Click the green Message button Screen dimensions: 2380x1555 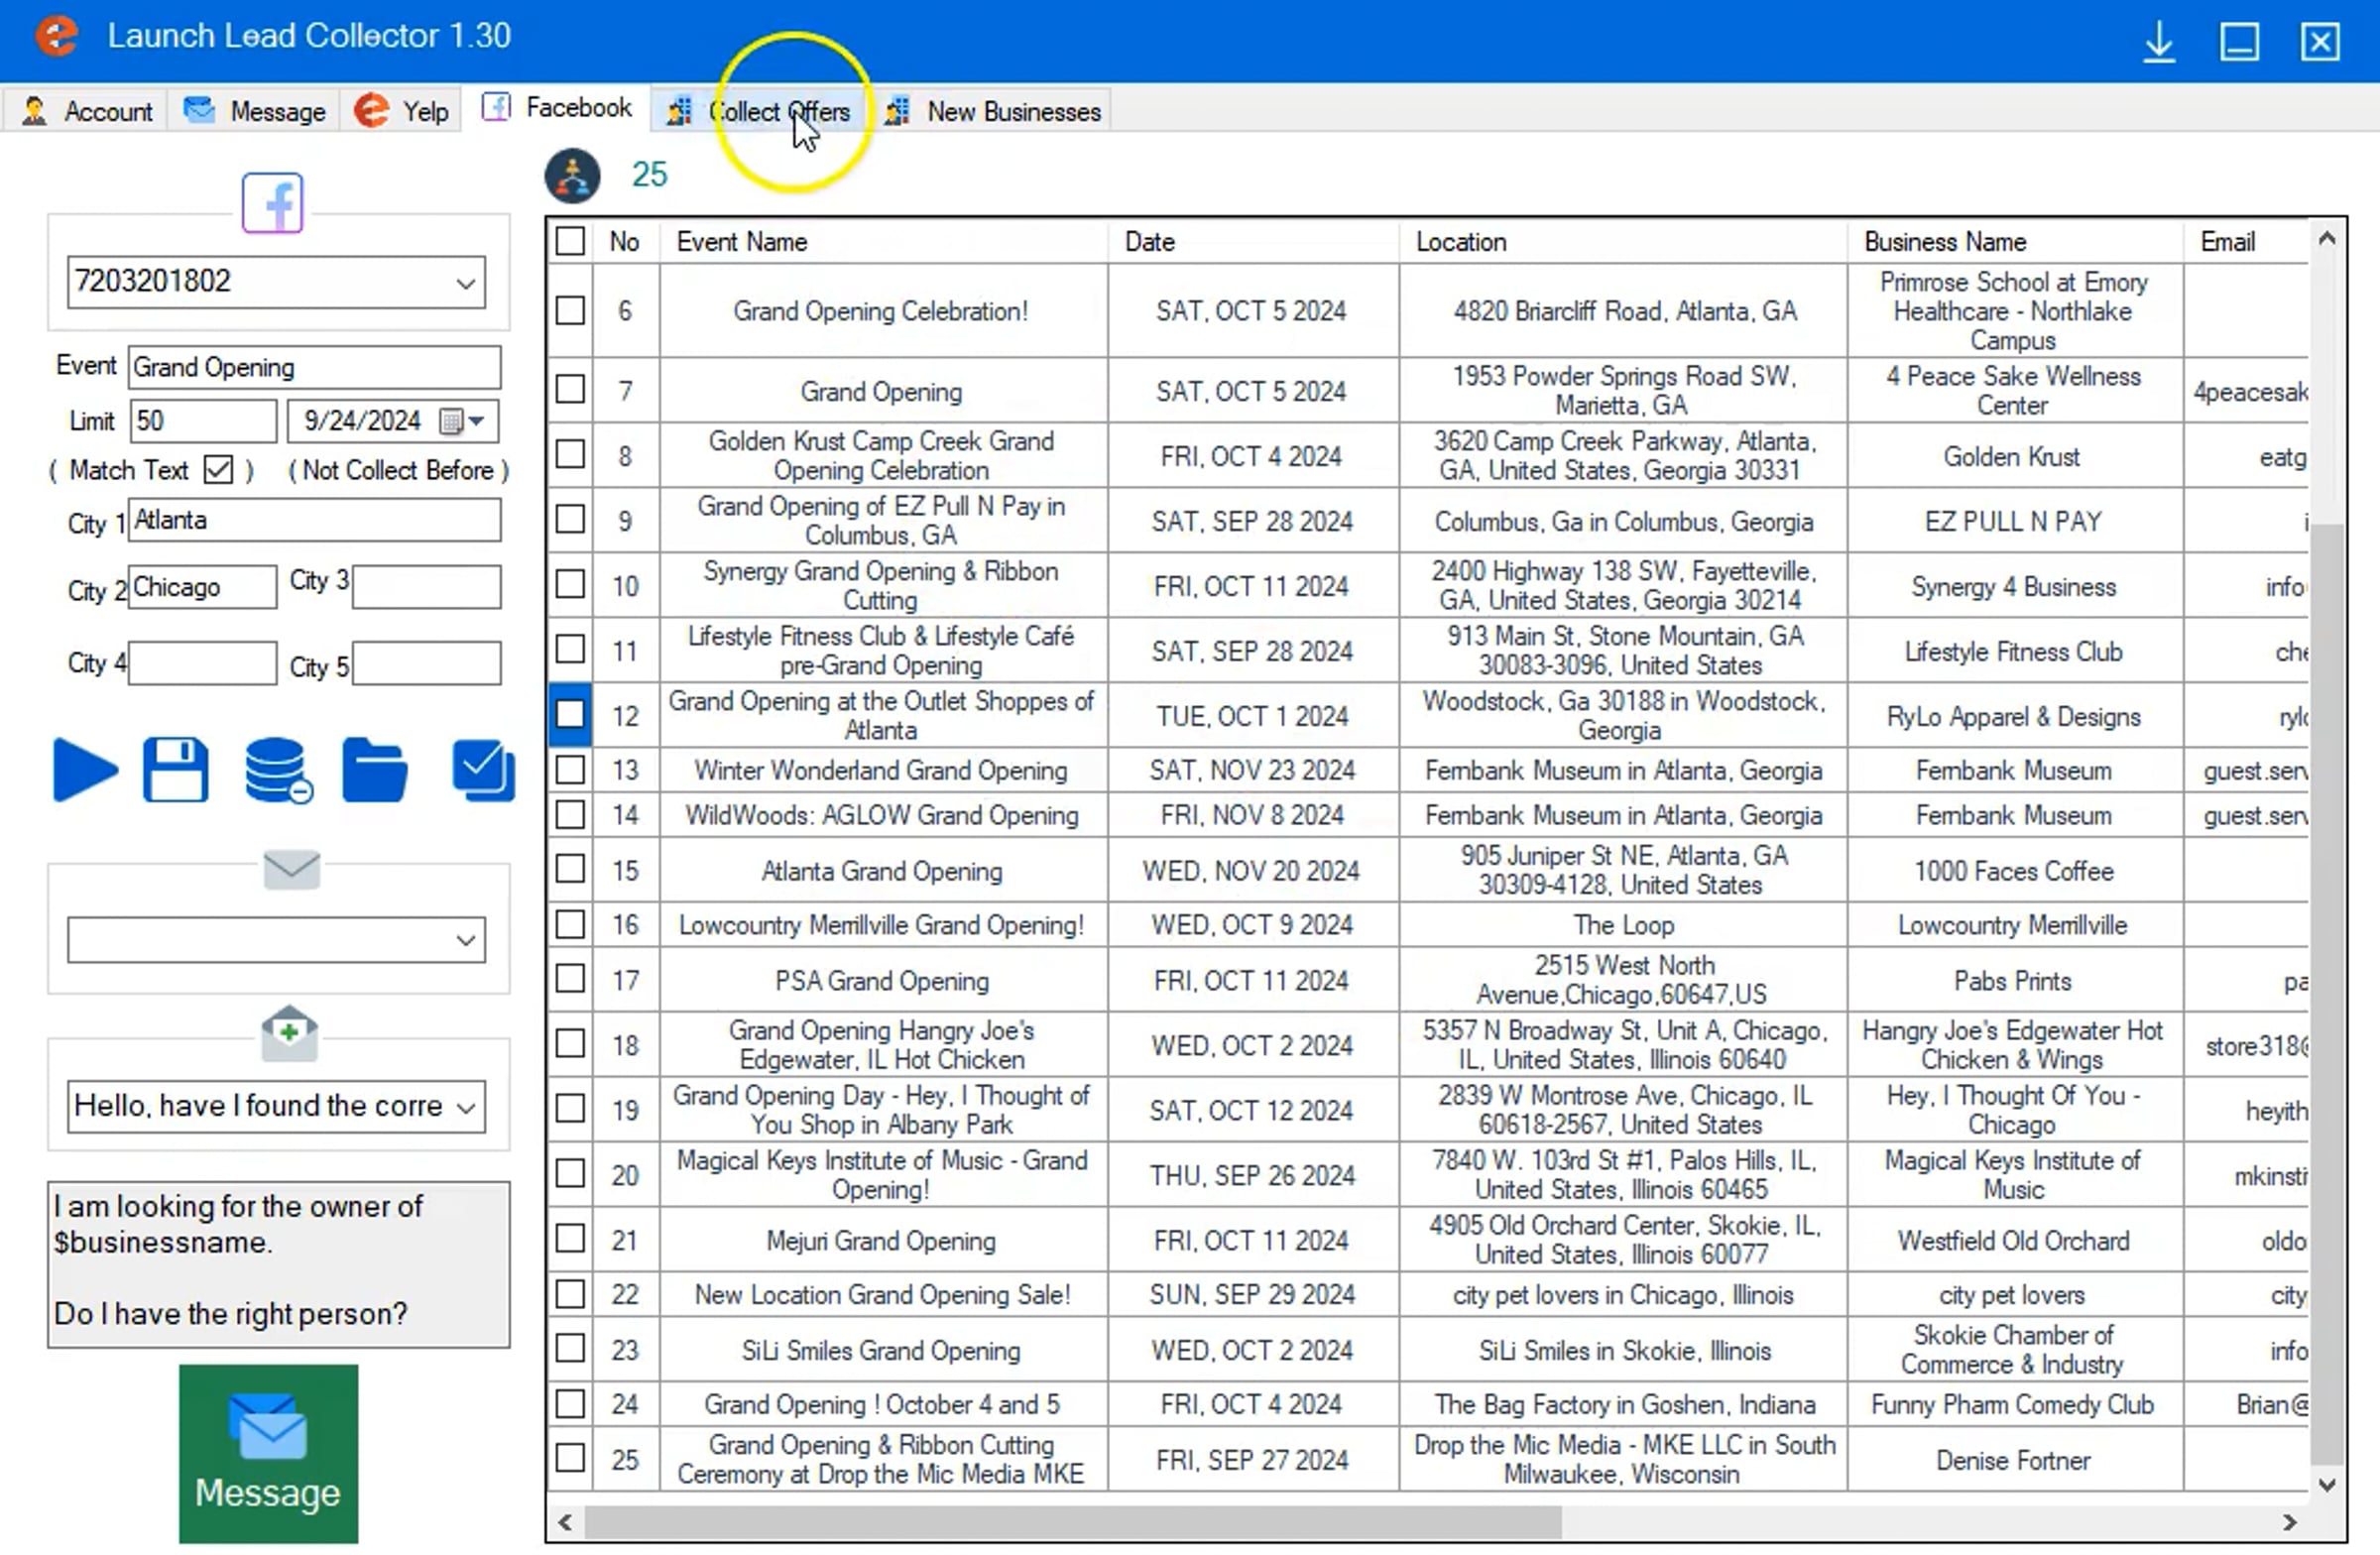click(x=268, y=1455)
